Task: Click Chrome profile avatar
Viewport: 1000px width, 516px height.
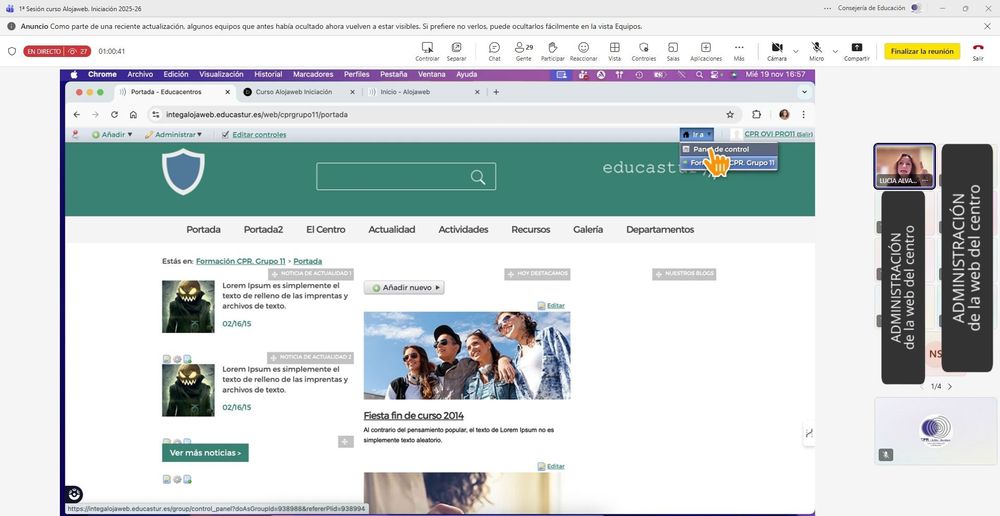Action: point(784,115)
